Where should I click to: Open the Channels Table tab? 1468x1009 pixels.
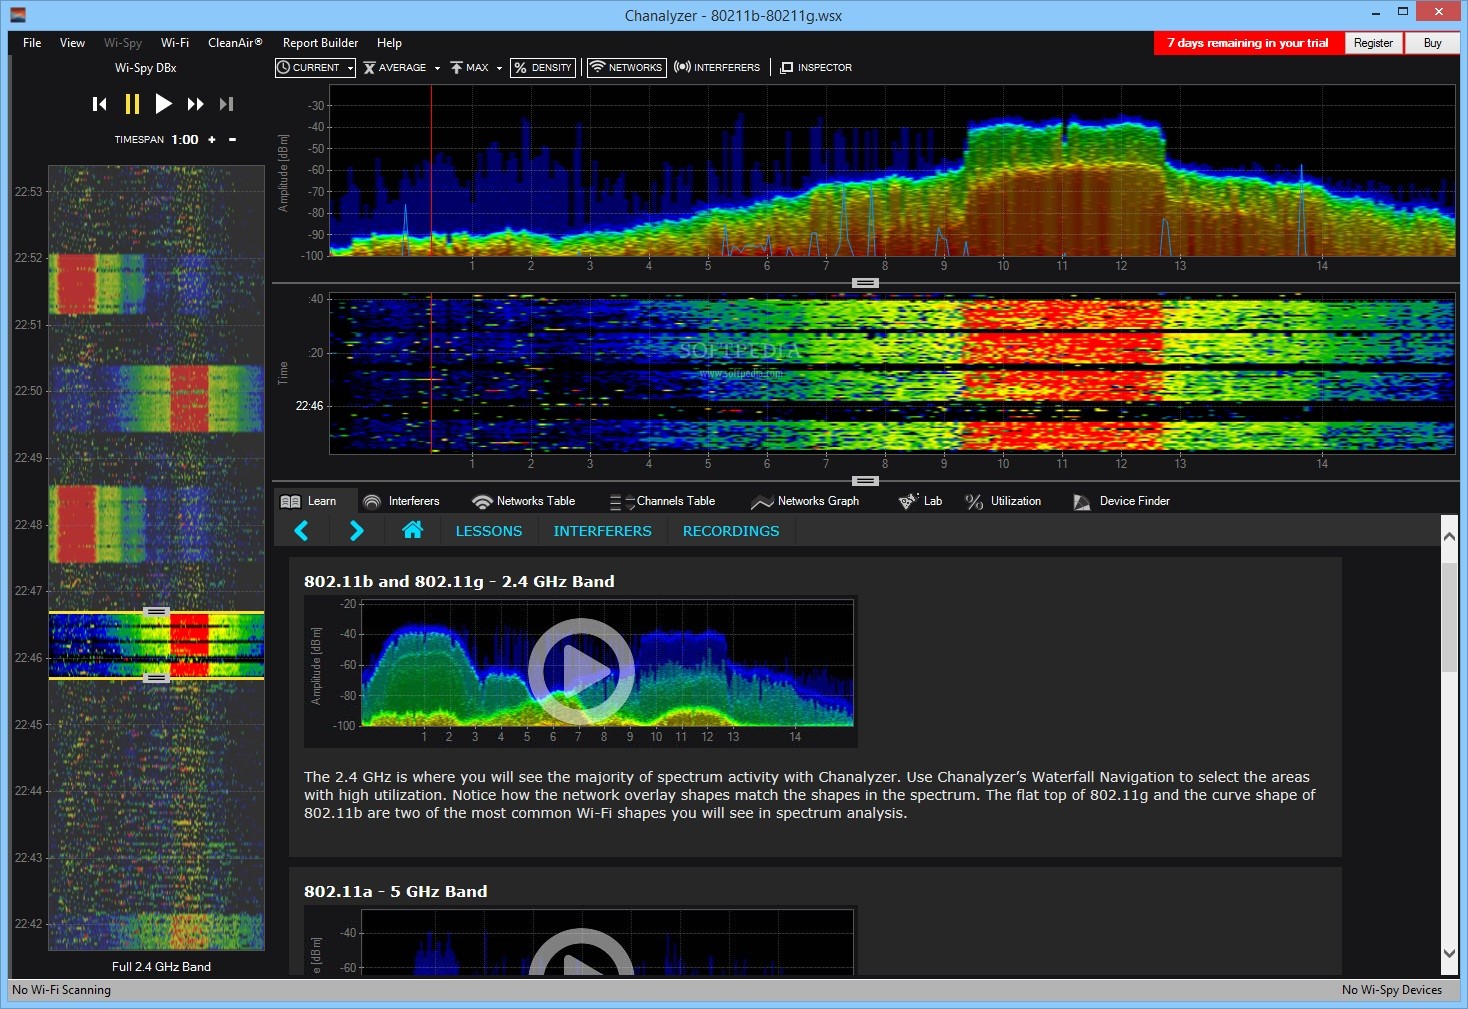[663, 501]
